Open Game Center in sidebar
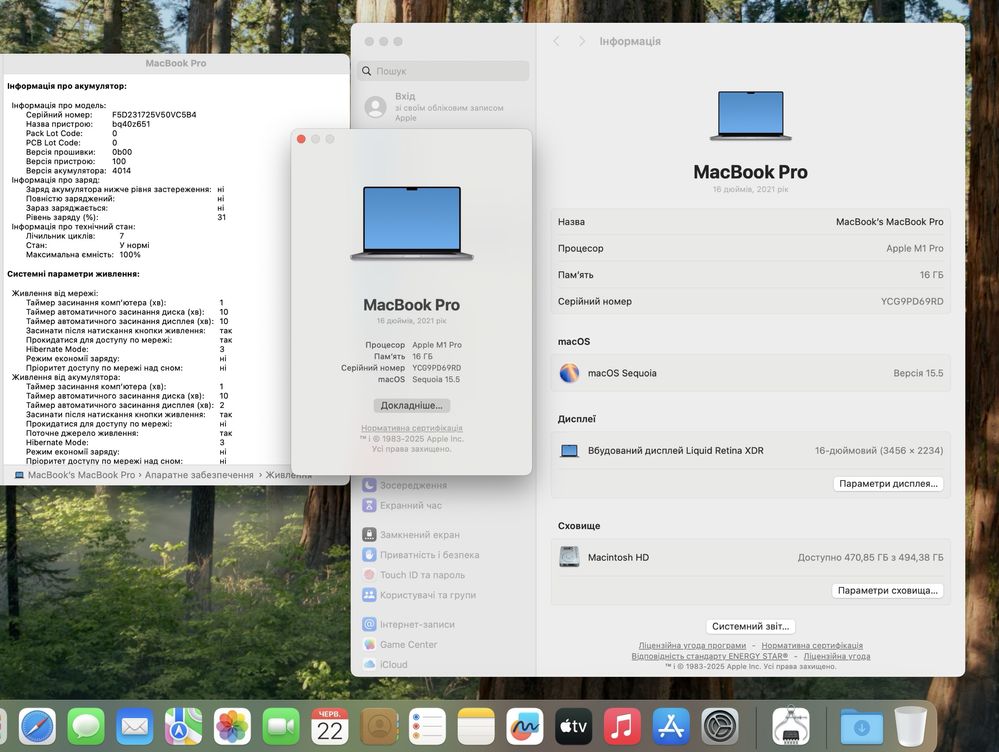999x752 pixels. (399, 644)
